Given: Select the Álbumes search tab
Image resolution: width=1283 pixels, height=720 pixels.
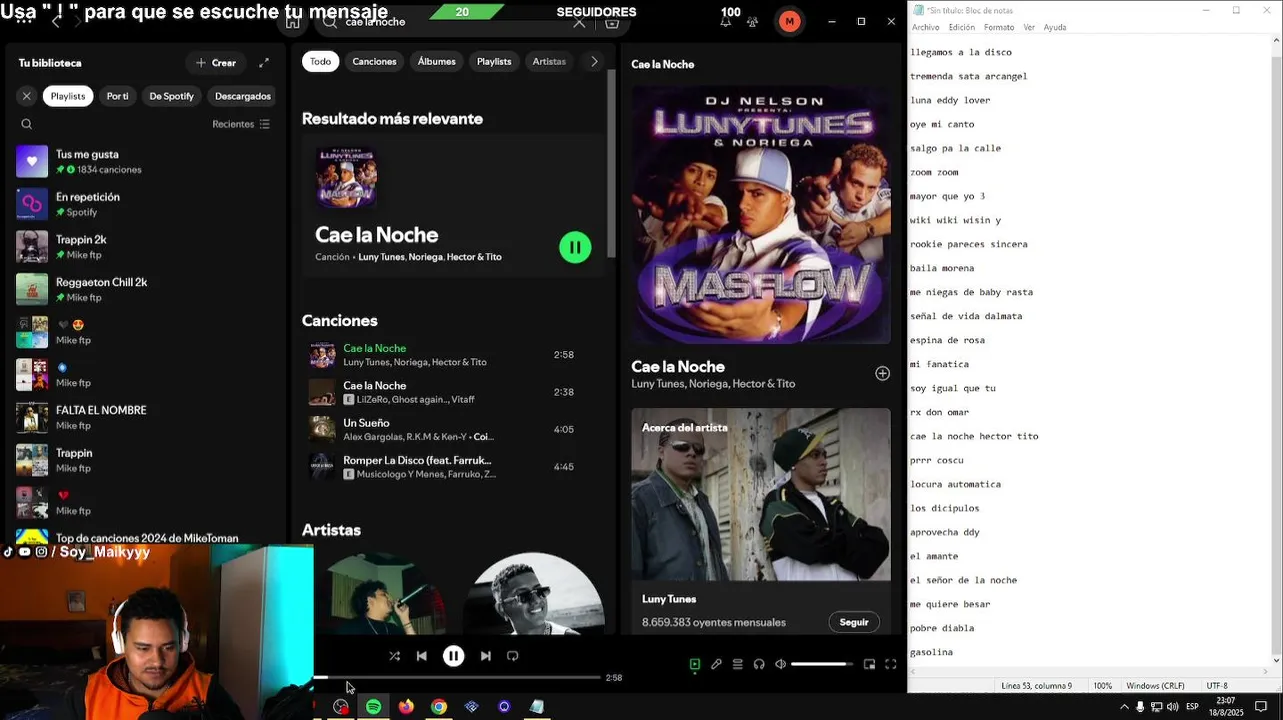Looking at the screenshot, I should [x=436, y=61].
